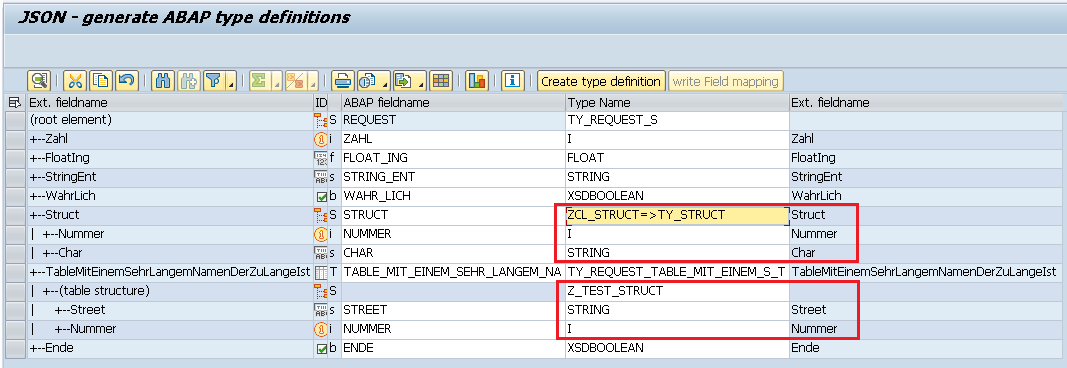Click the table icon in TABLE_MIT_EINEM row

(x=321, y=272)
